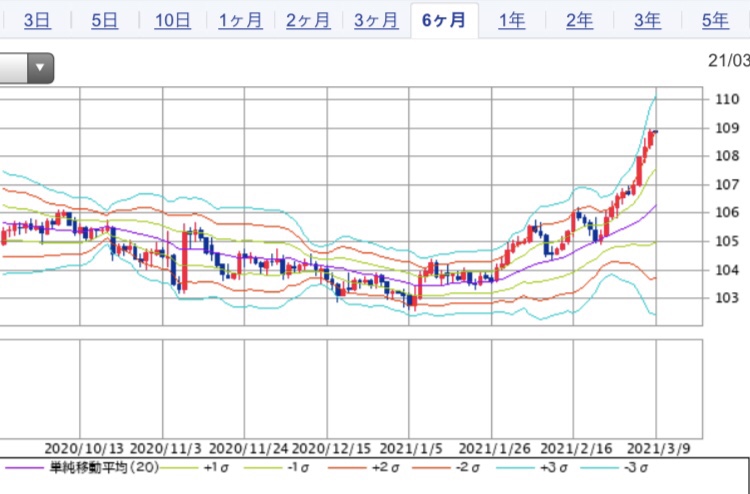Select the 10日 period tab
Screen dimensions: 750x494
(x=172, y=21)
